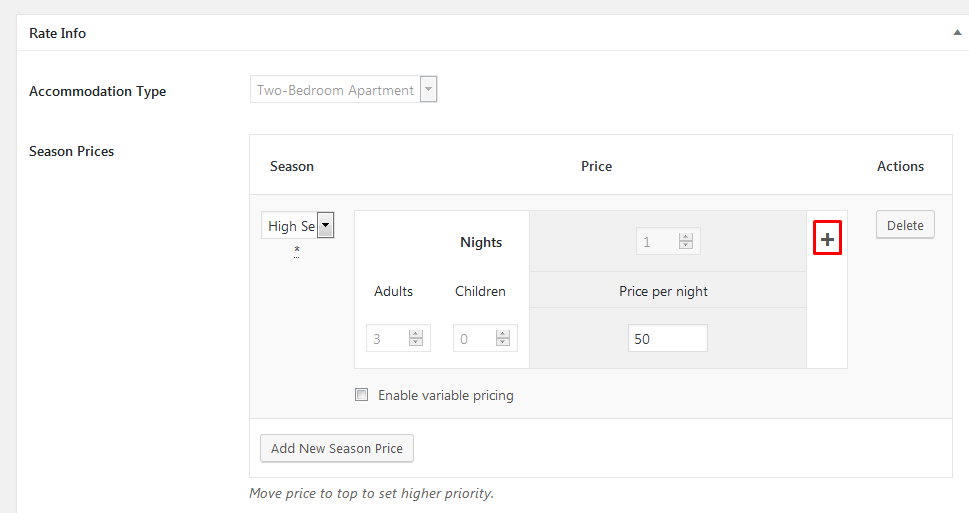
Task: Open the Accommodation Type dropdown
Action: [x=428, y=90]
